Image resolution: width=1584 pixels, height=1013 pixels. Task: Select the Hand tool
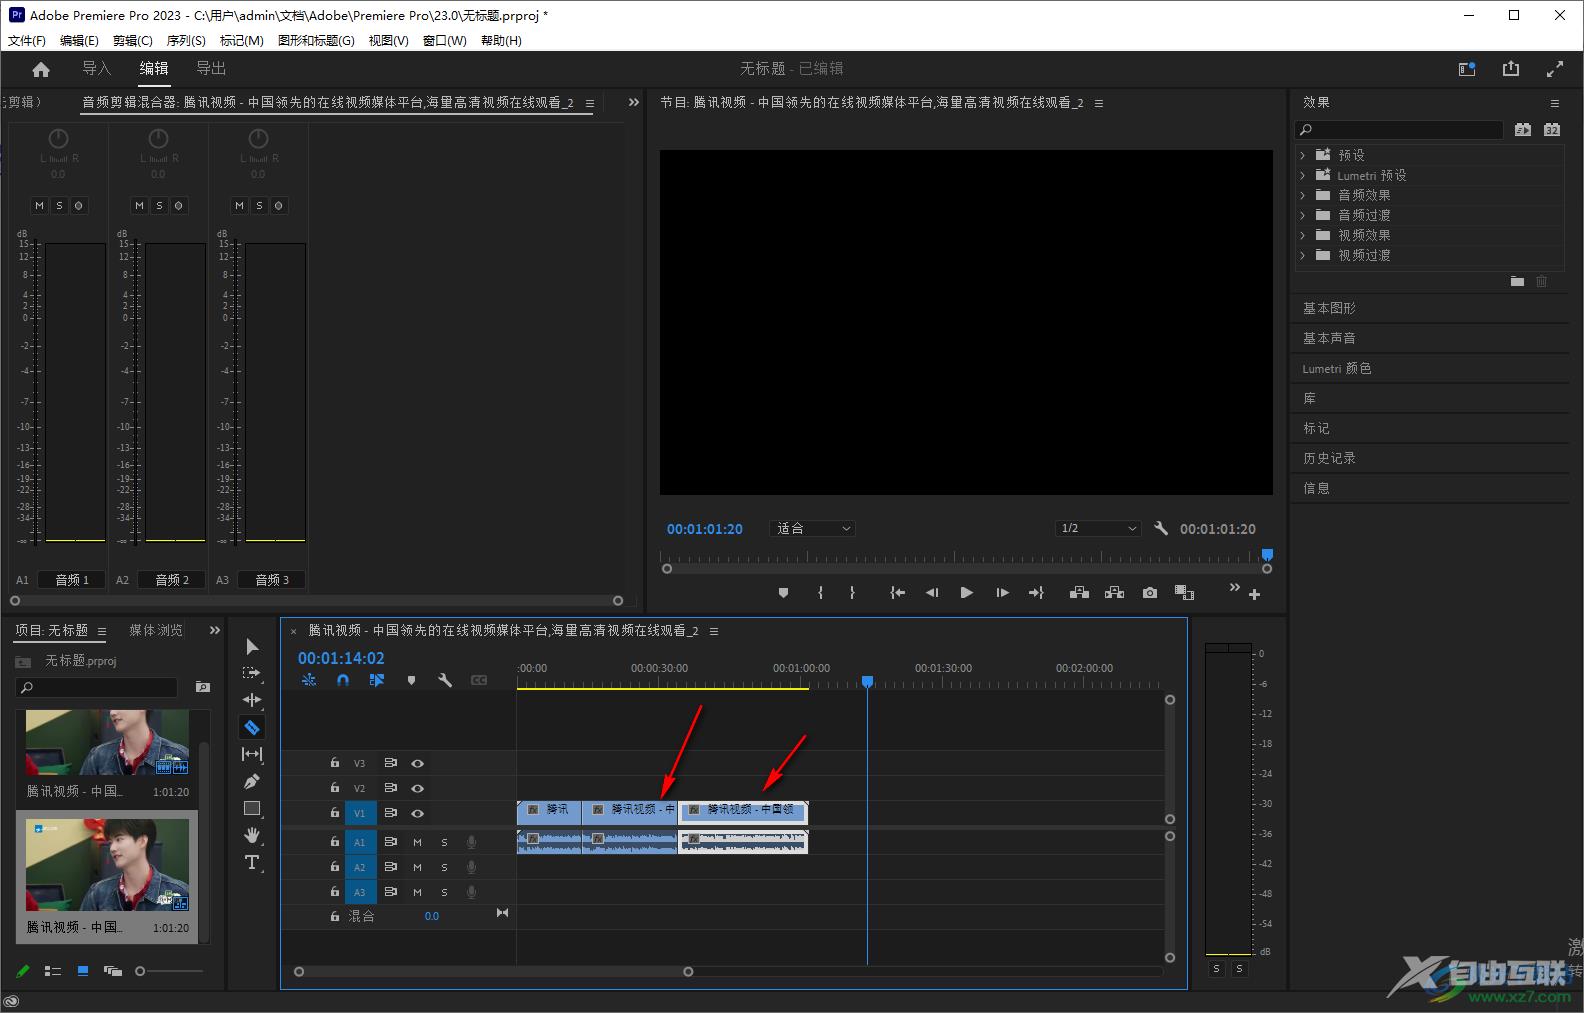coord(252,835)
